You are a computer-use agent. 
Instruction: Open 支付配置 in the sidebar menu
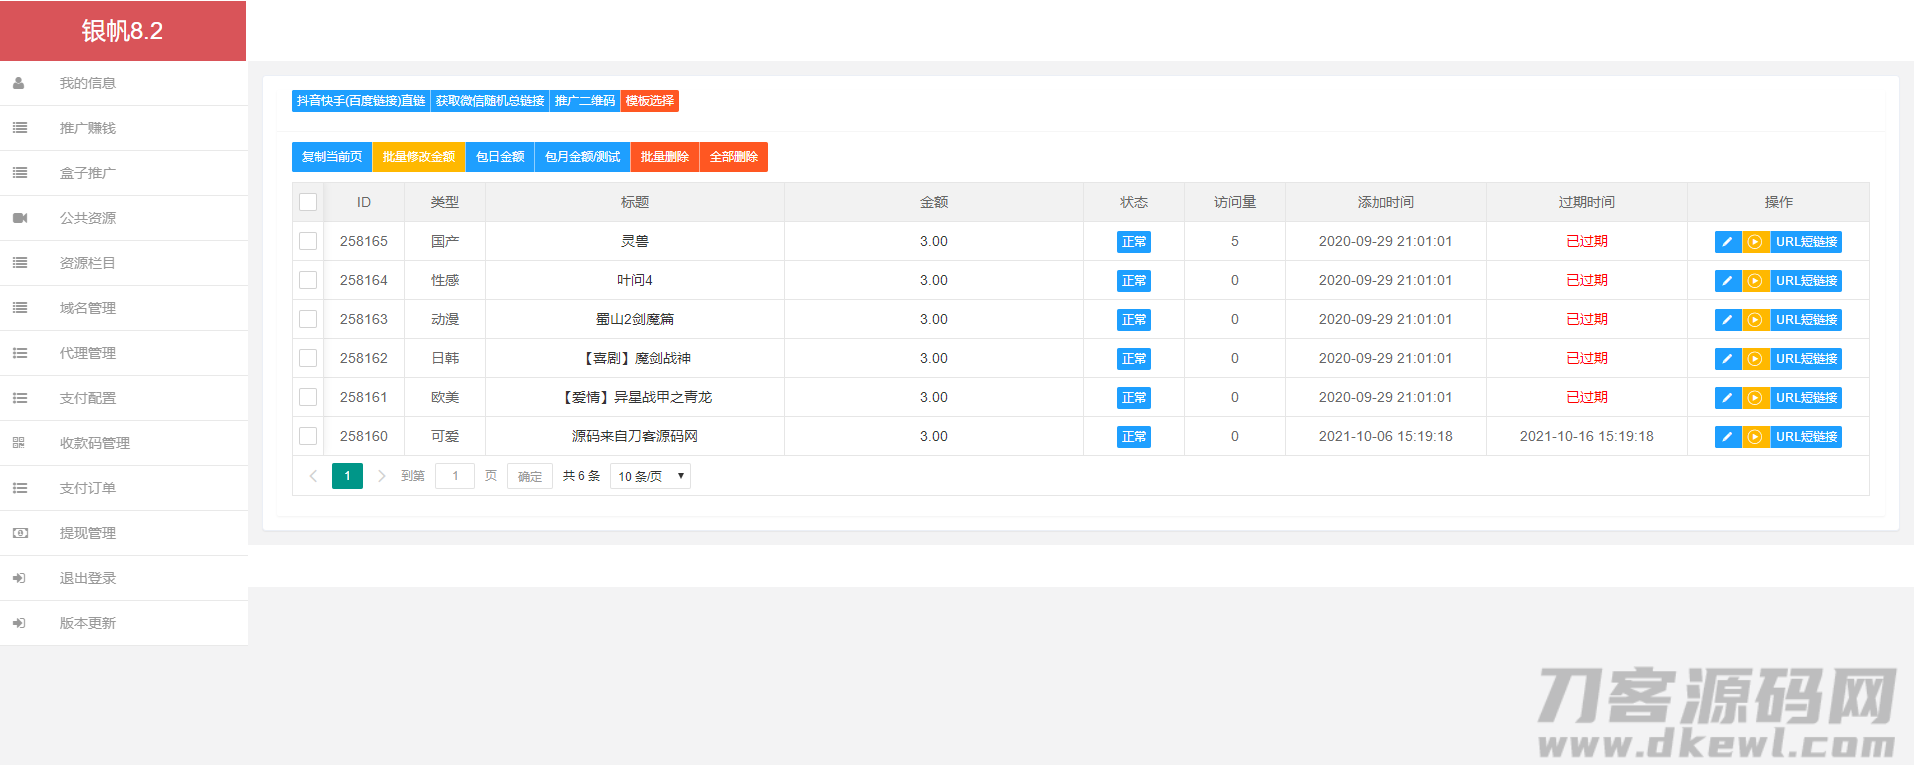click(x=88, y=398)
